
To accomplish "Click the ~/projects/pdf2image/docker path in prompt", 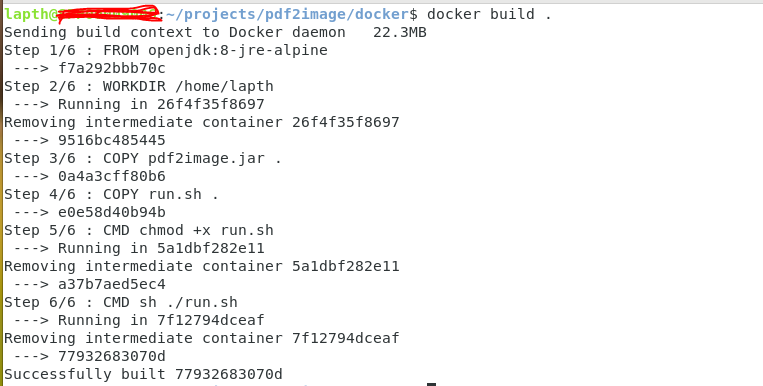I will point(291,15).
